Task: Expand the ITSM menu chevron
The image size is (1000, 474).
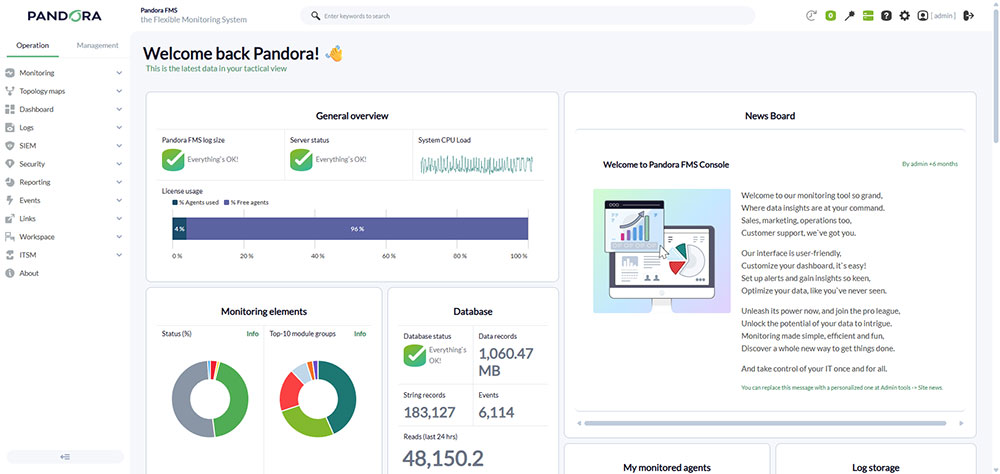Action: pyautogui.click(x=119, y=255)
